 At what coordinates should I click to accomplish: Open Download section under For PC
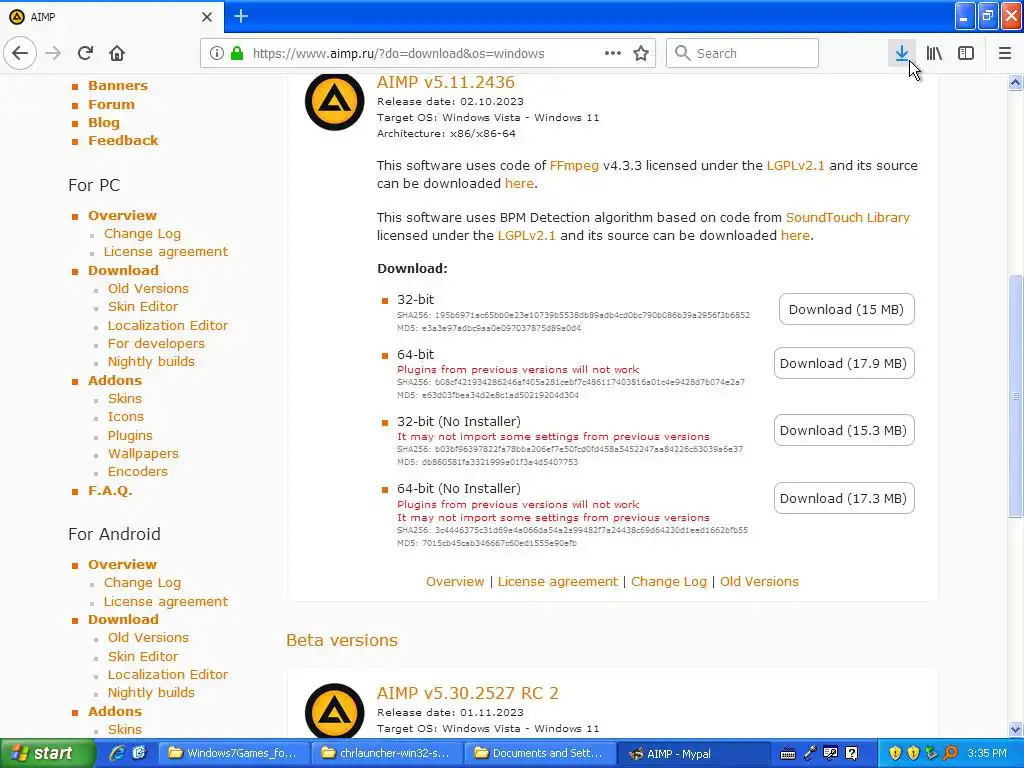coord(123,270)
